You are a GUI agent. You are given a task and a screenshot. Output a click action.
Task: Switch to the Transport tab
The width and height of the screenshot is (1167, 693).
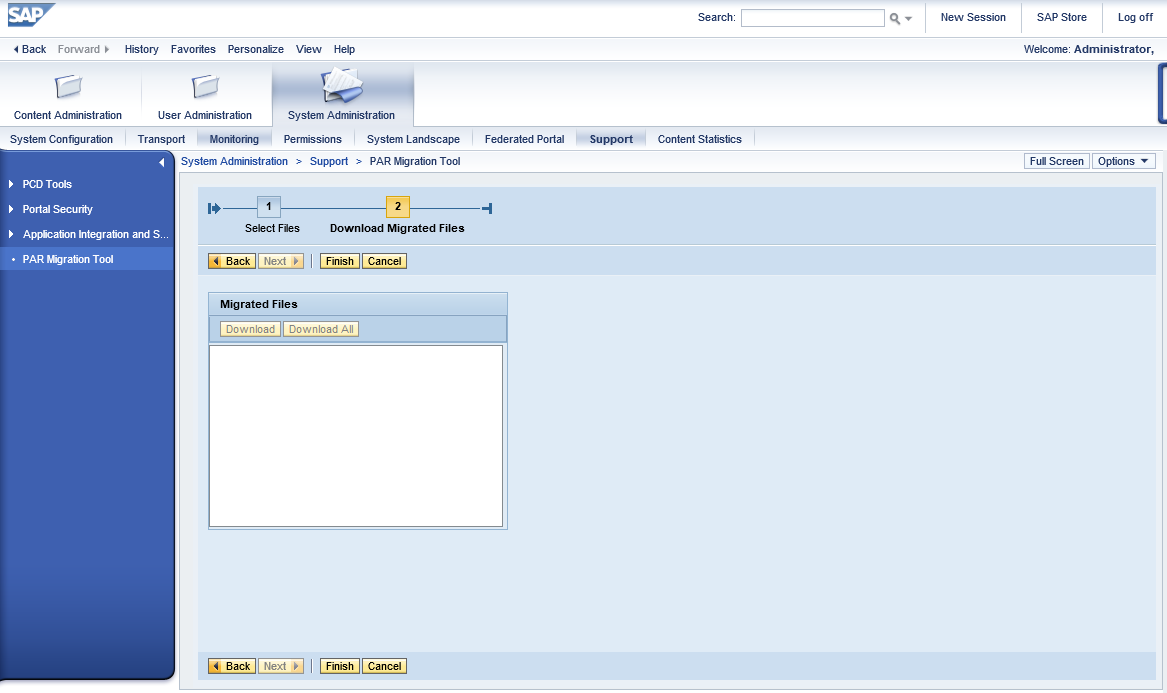tap(162, 139)
